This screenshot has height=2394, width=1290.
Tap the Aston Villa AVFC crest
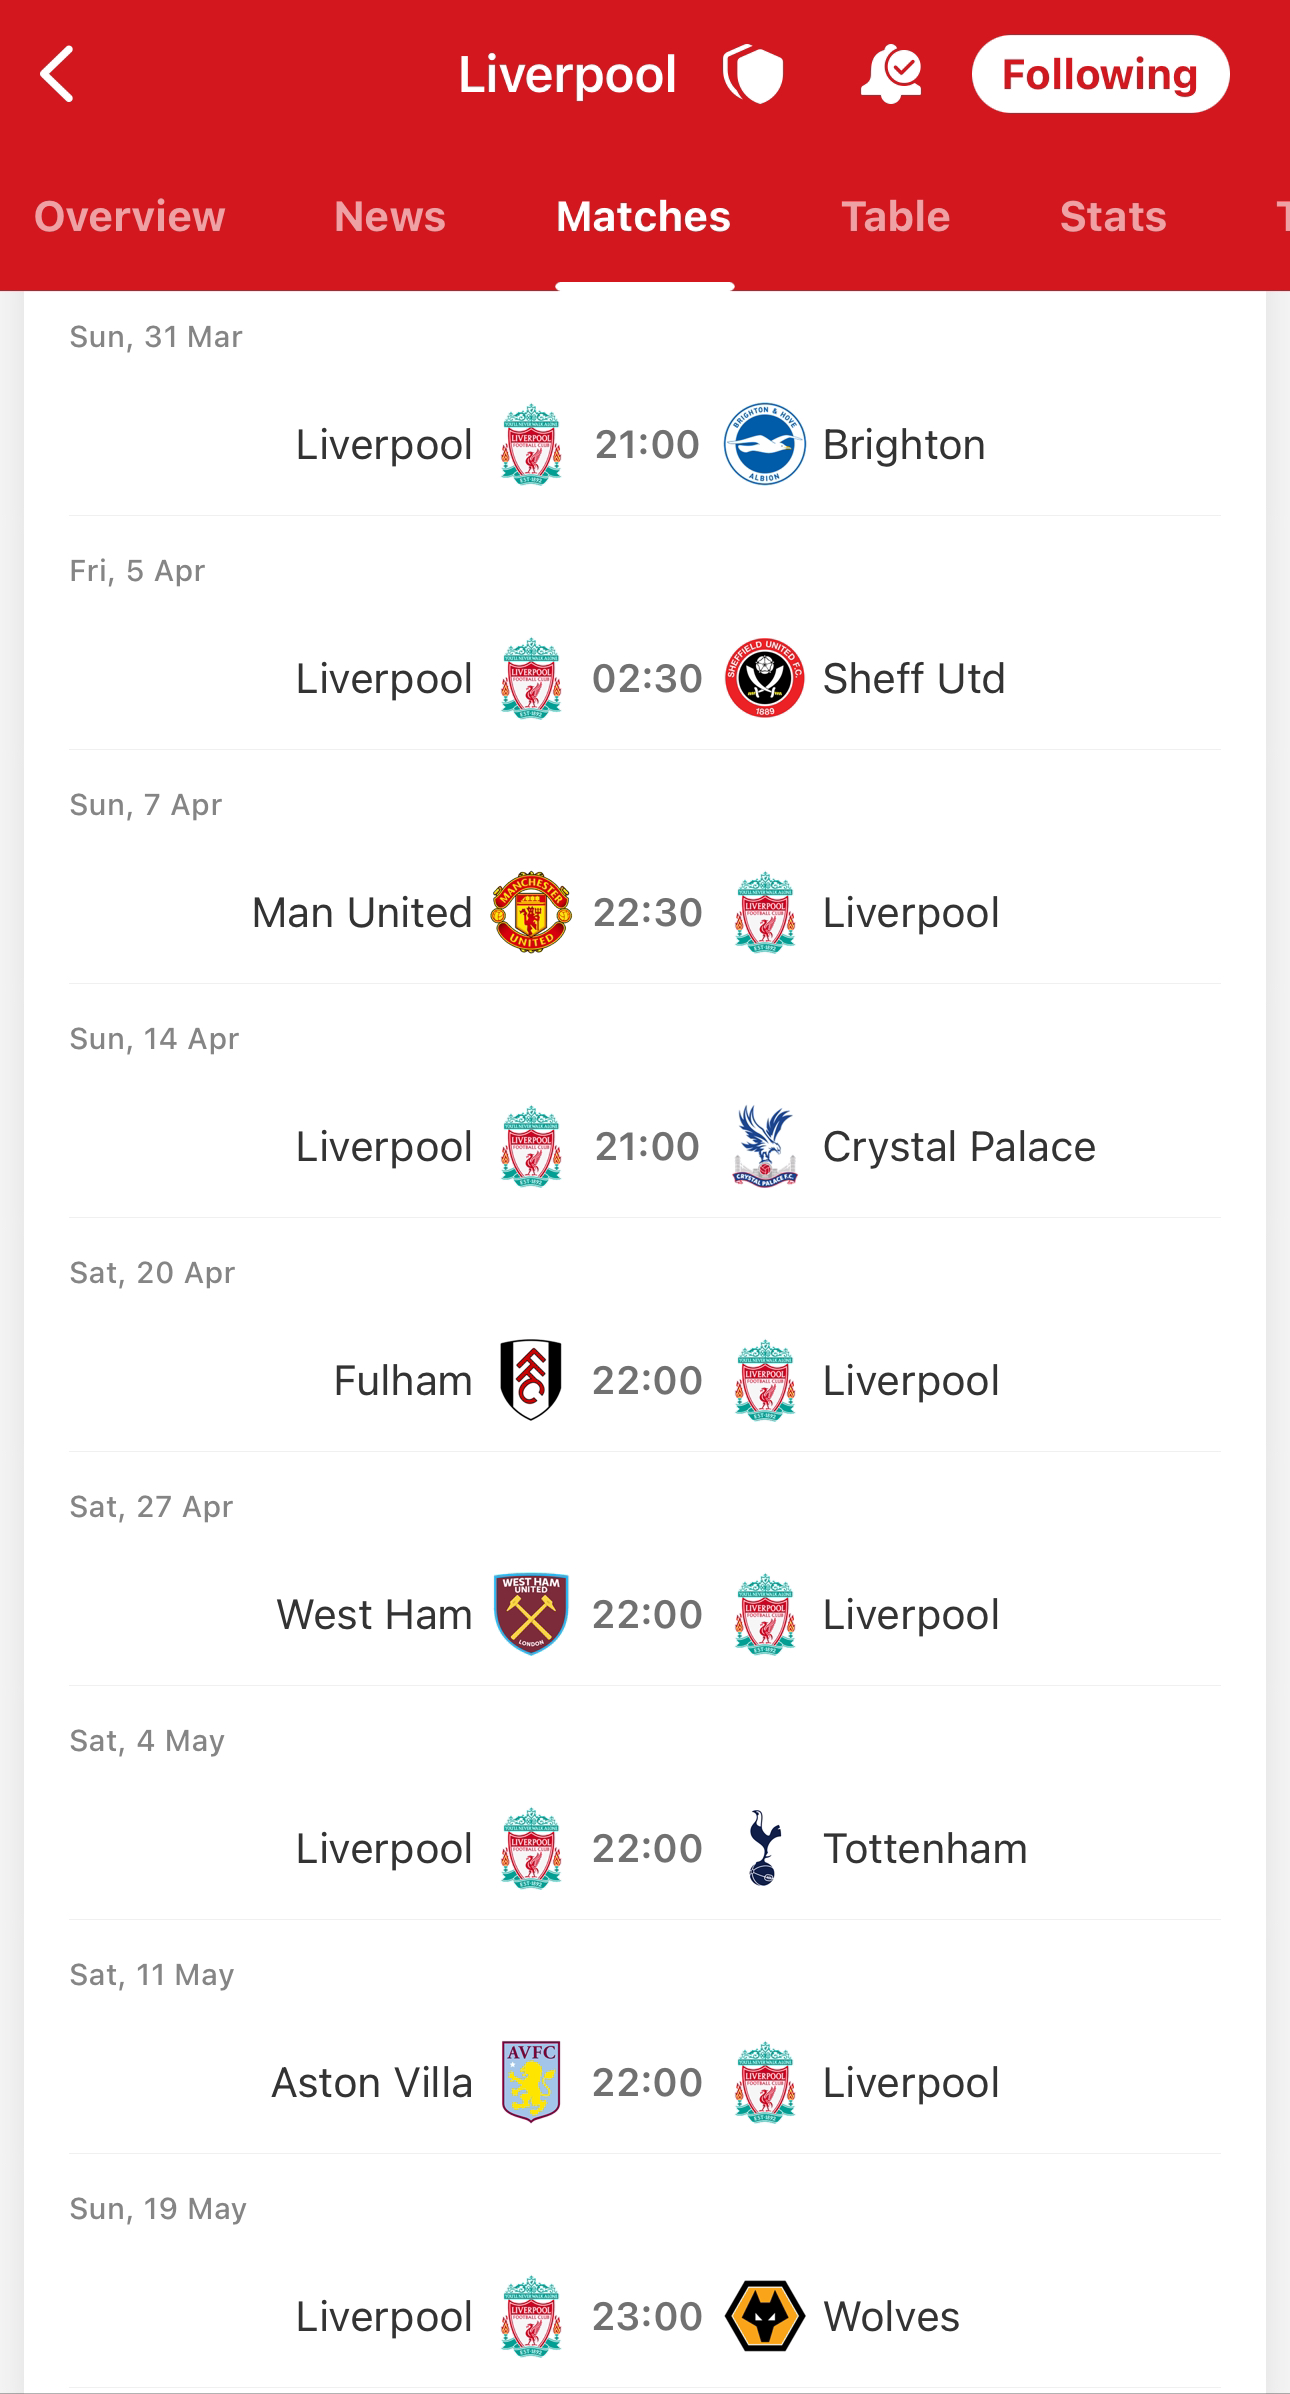[x=531, y=2082]
